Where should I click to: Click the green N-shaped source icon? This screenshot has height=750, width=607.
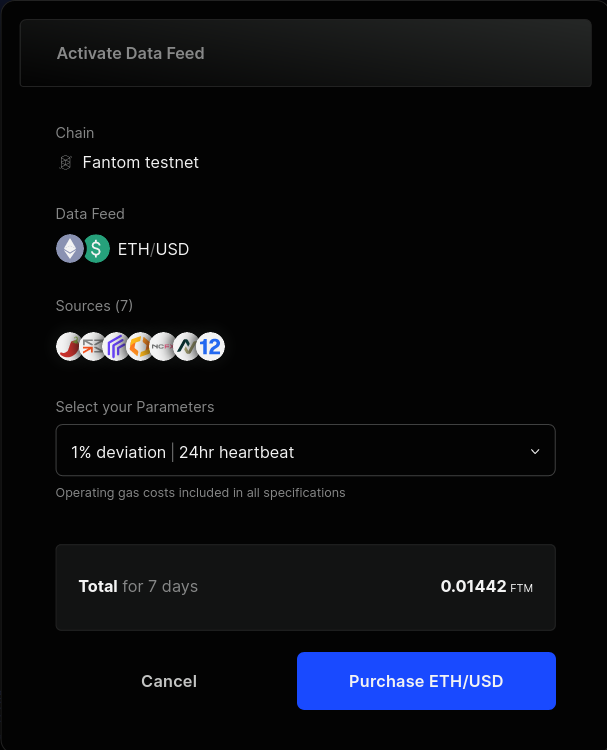point(187,347)
